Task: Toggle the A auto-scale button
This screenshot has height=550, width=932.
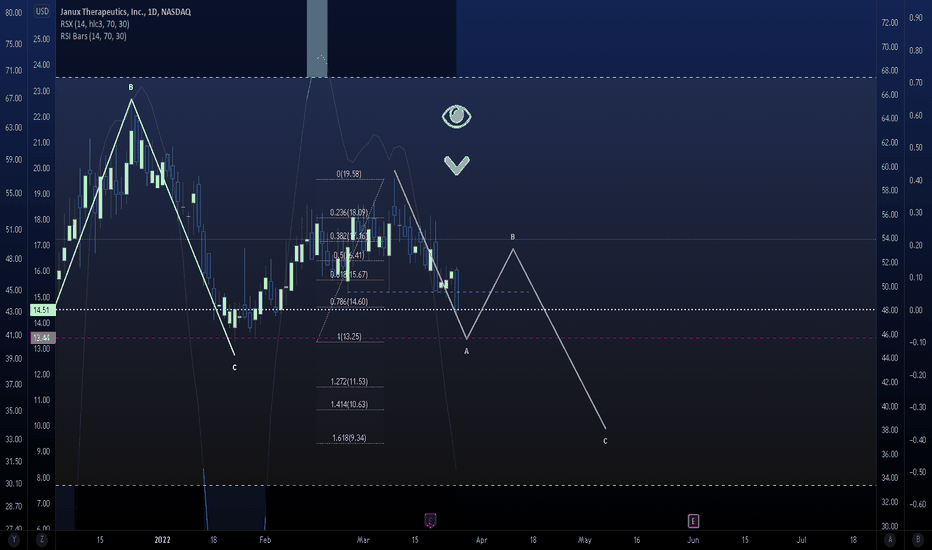Action: [889, 540]
